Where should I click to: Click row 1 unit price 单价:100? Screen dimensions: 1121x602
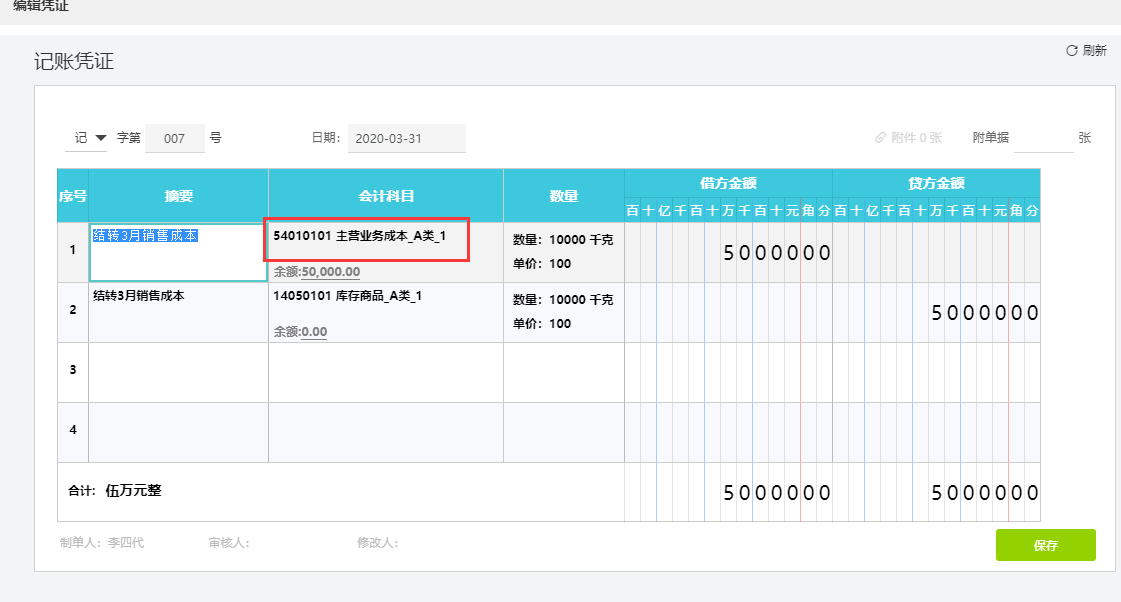click(542, 263)
